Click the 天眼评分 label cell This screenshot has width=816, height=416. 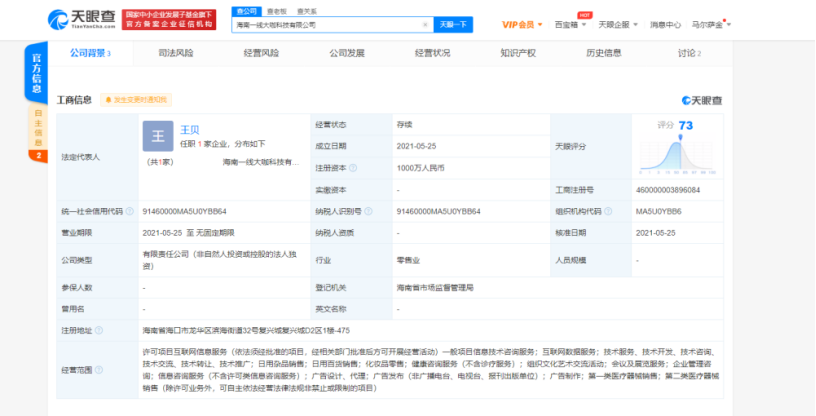coord(591,147)
